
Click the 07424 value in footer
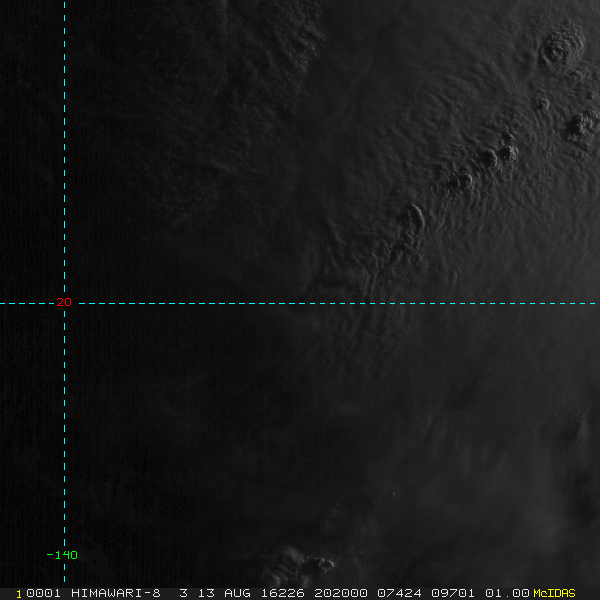399,593
